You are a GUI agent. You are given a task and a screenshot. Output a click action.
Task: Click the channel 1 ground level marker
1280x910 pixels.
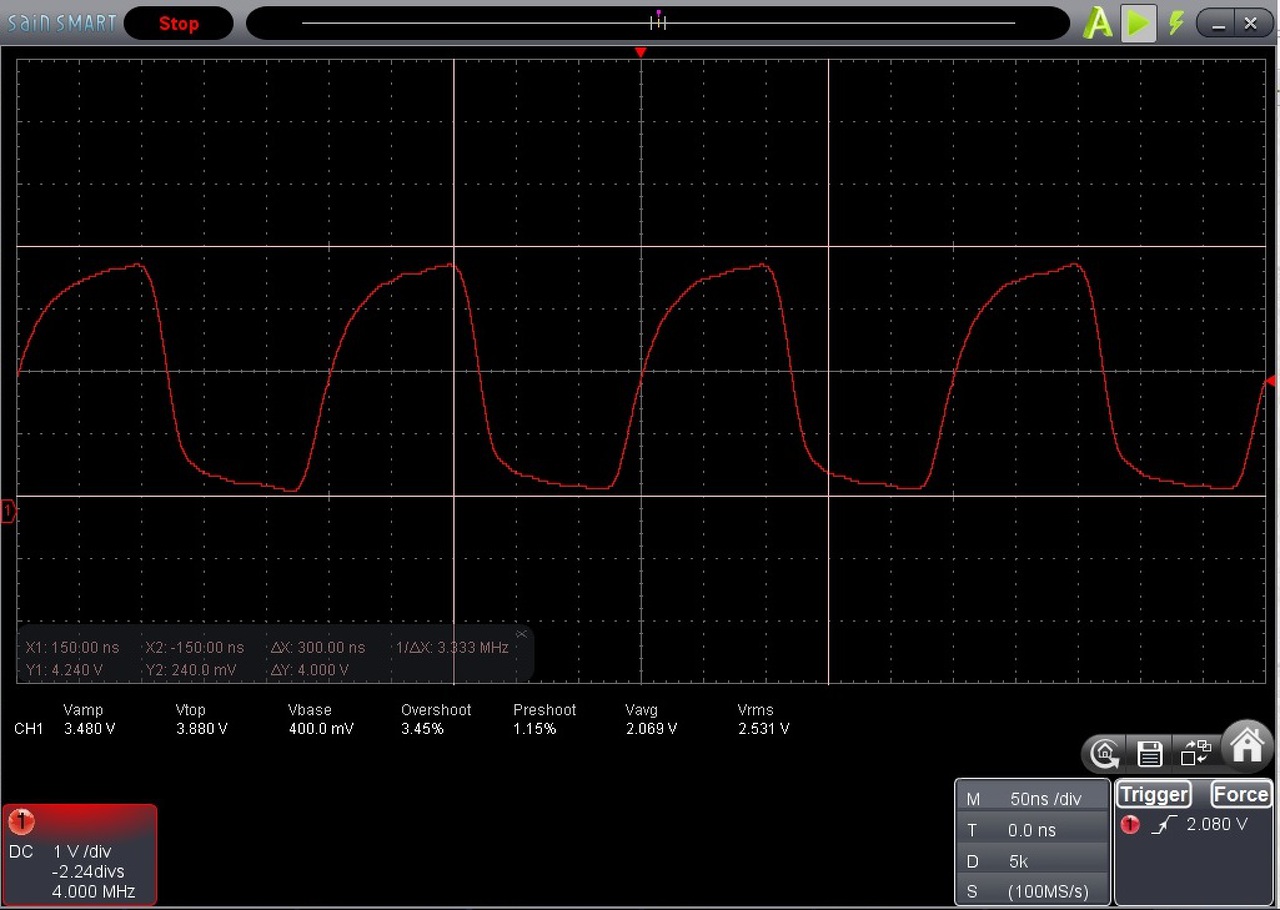tap(8, 512)
